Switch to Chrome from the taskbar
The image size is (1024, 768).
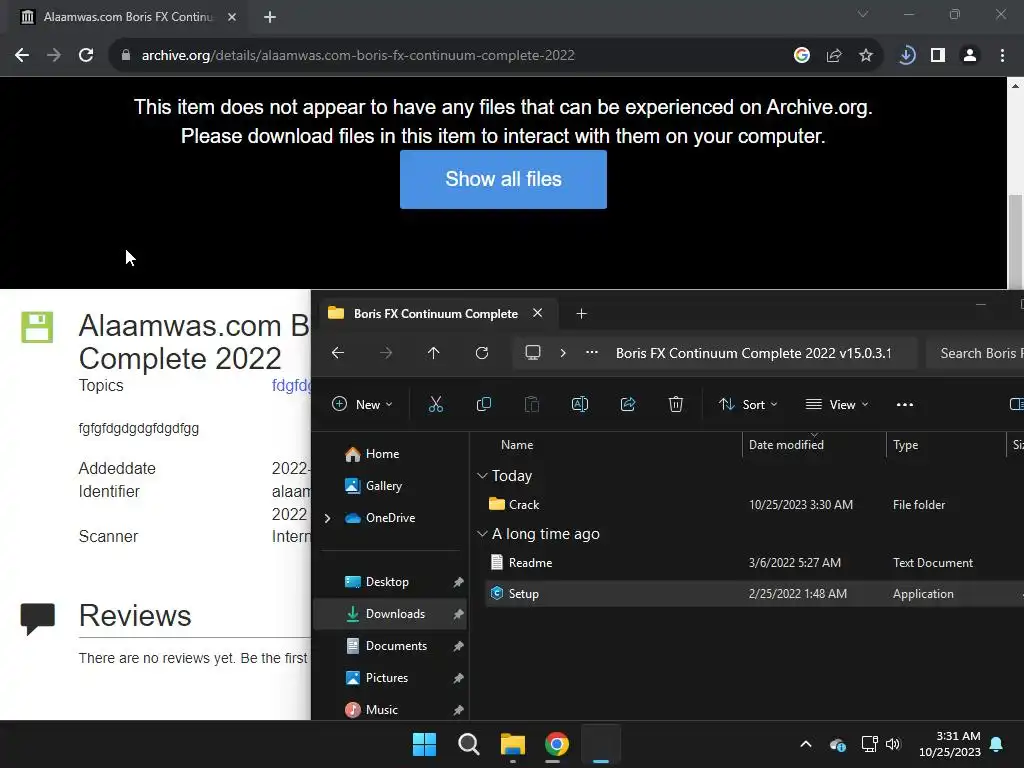556,744
